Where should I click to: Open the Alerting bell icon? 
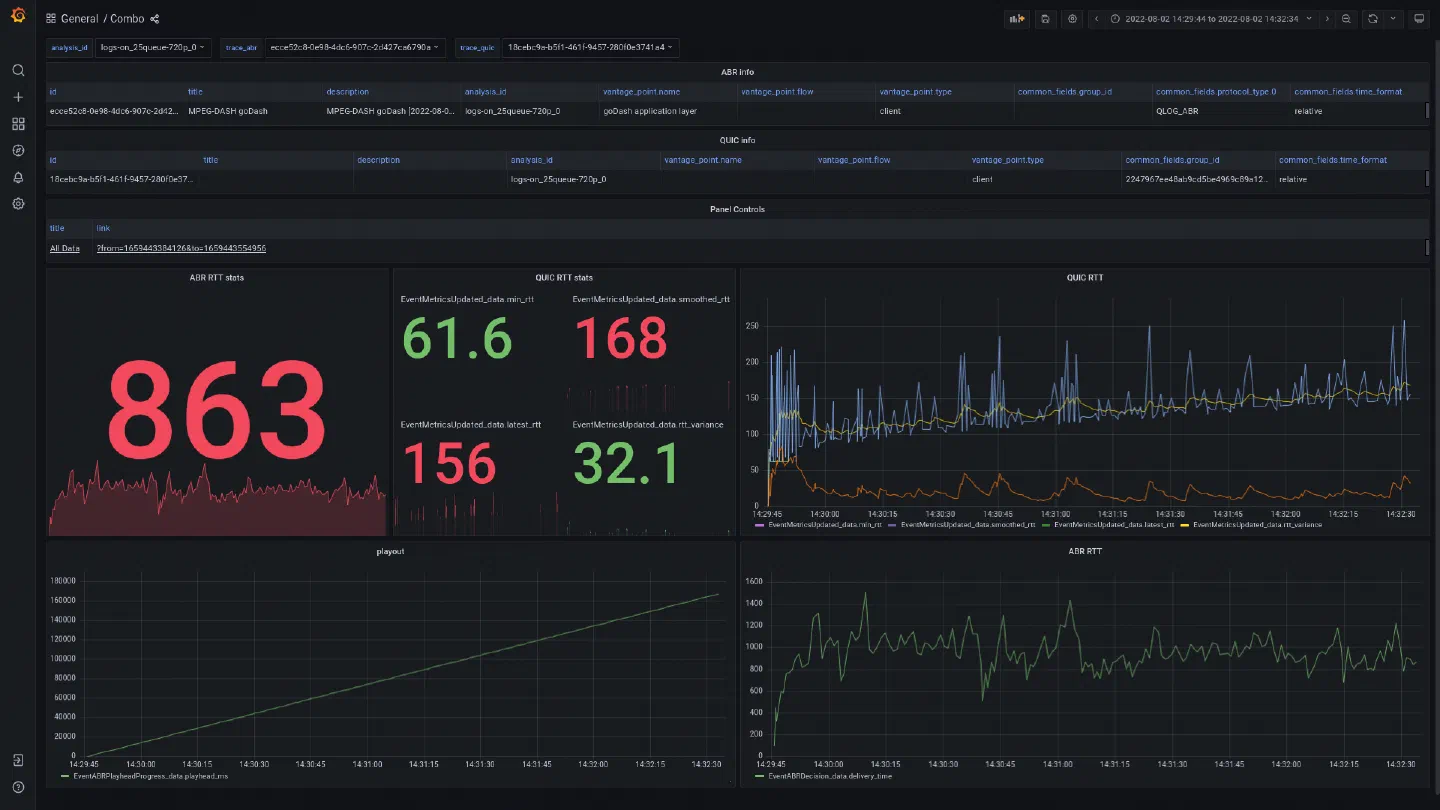click(x=18, y=178)
